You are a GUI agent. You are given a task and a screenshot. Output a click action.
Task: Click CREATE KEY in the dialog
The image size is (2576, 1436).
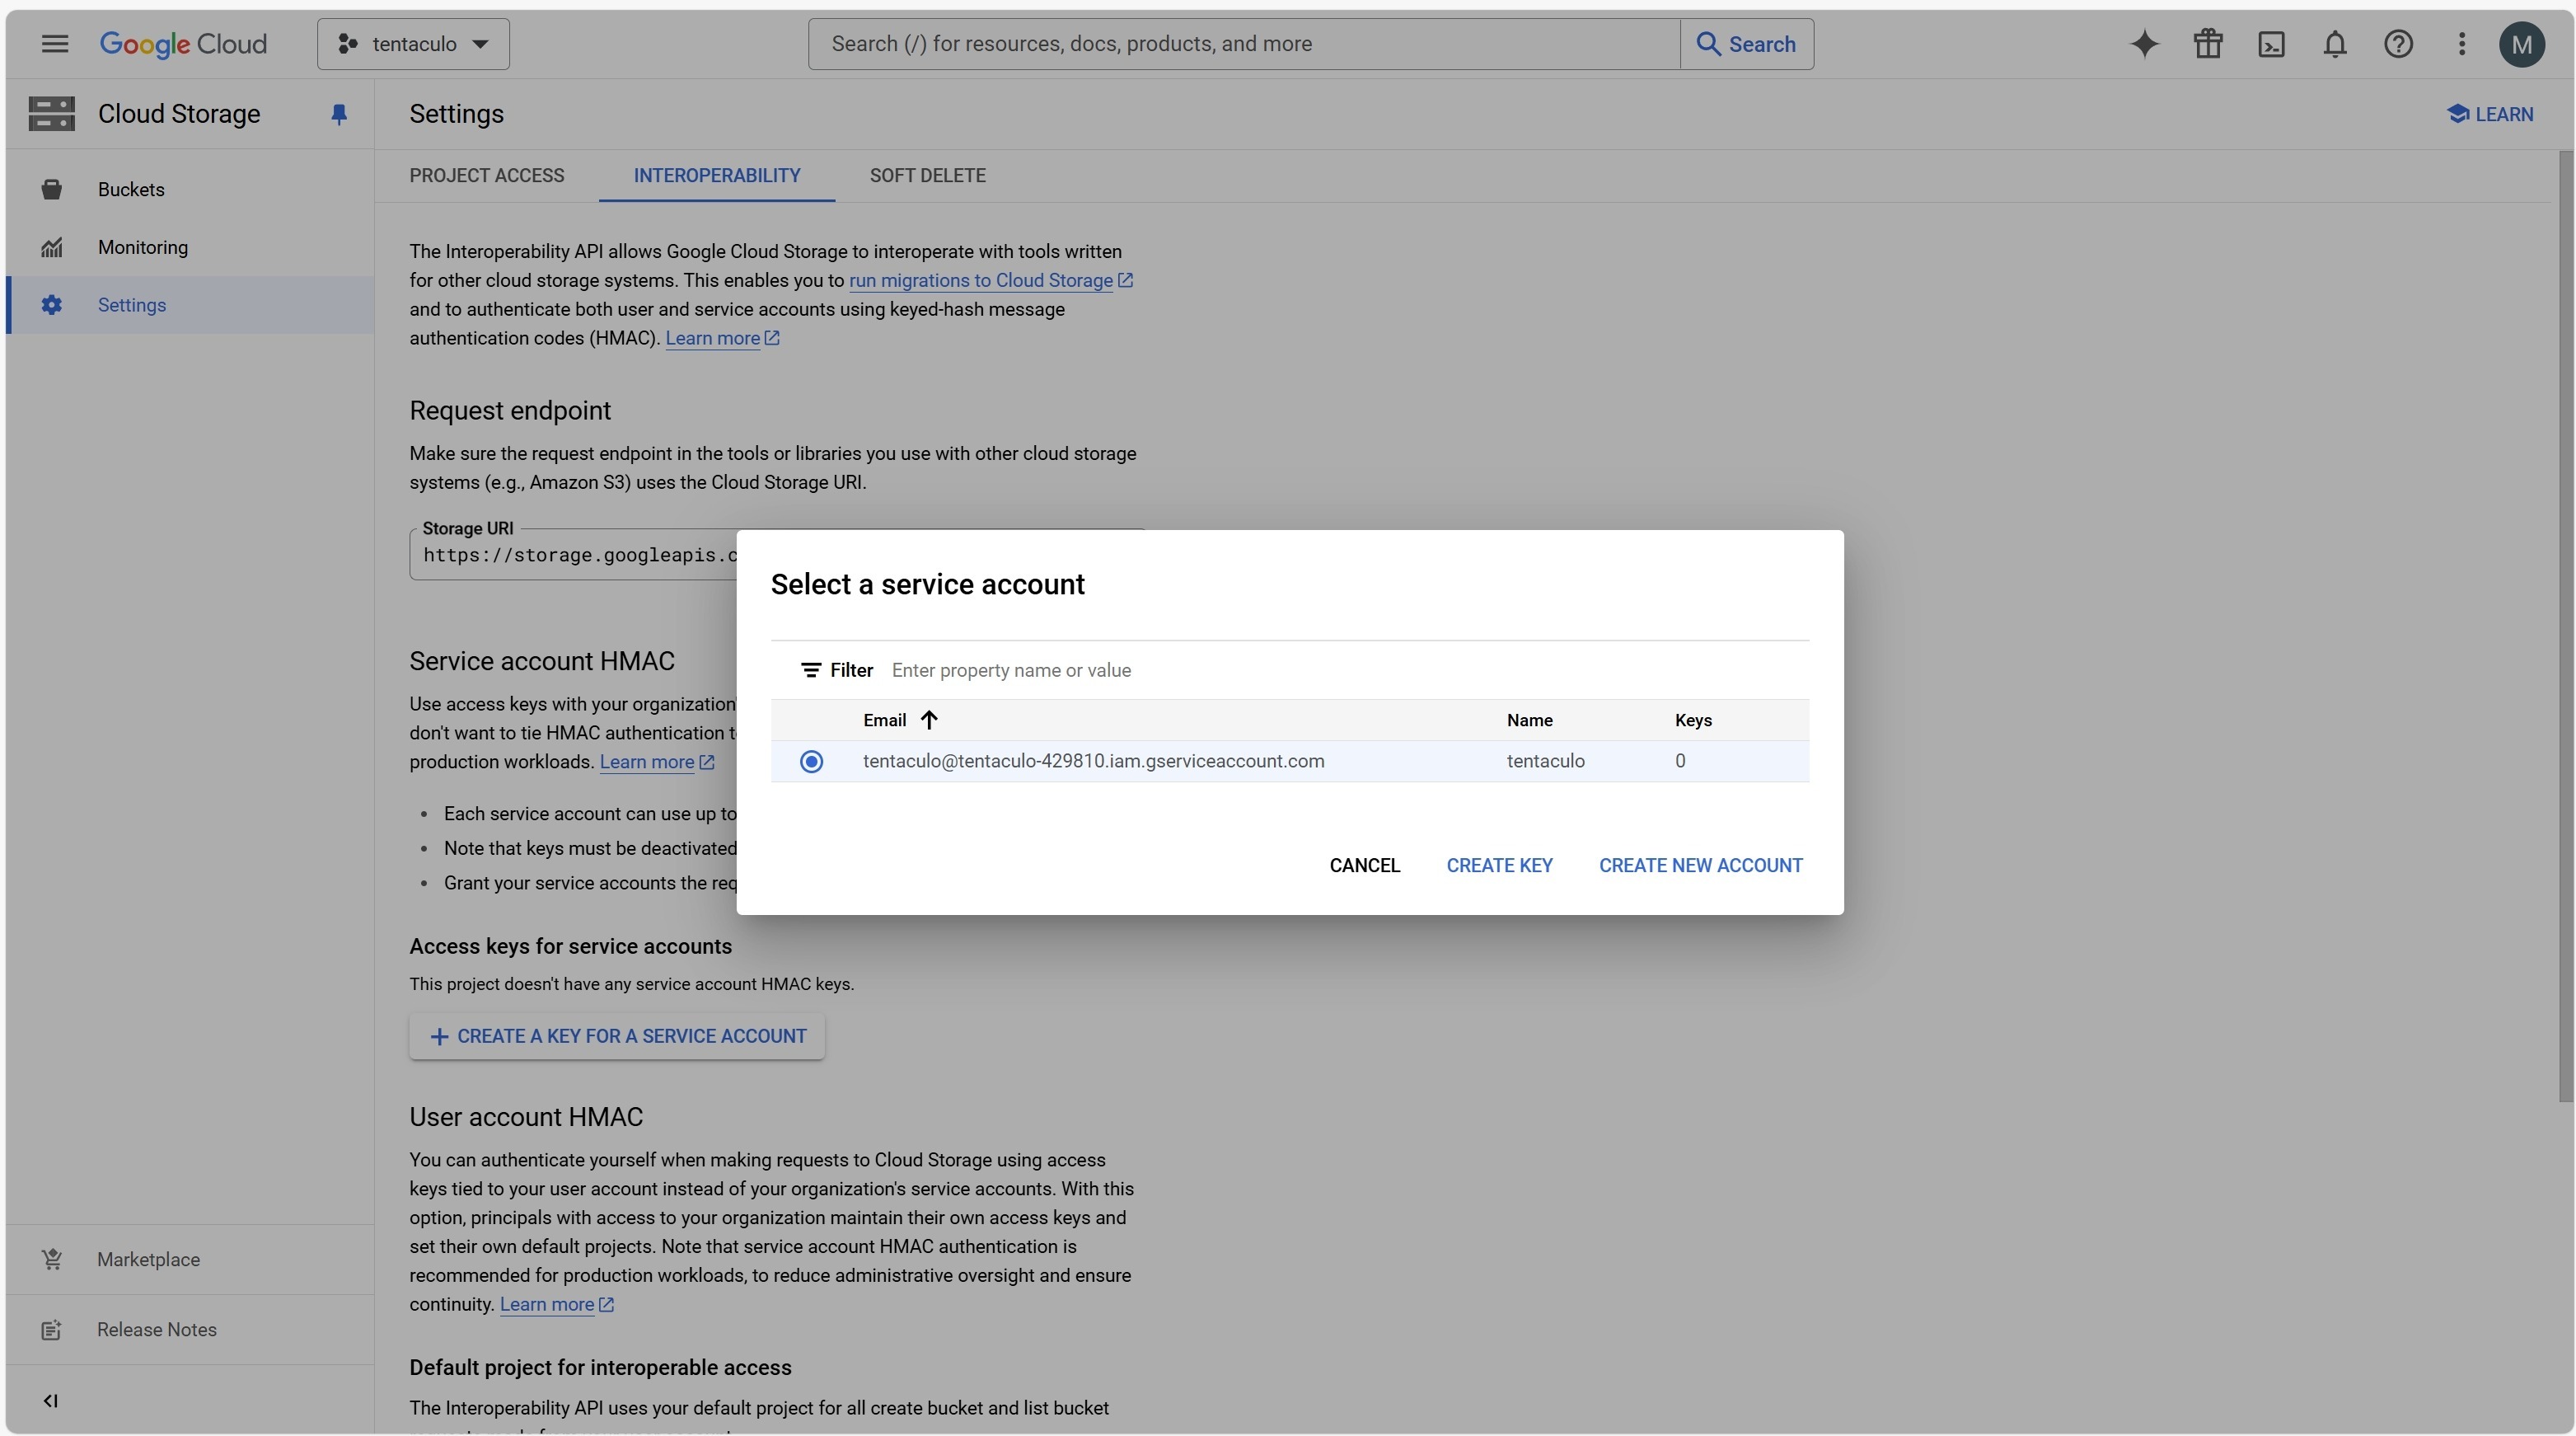coord(1499,866)
